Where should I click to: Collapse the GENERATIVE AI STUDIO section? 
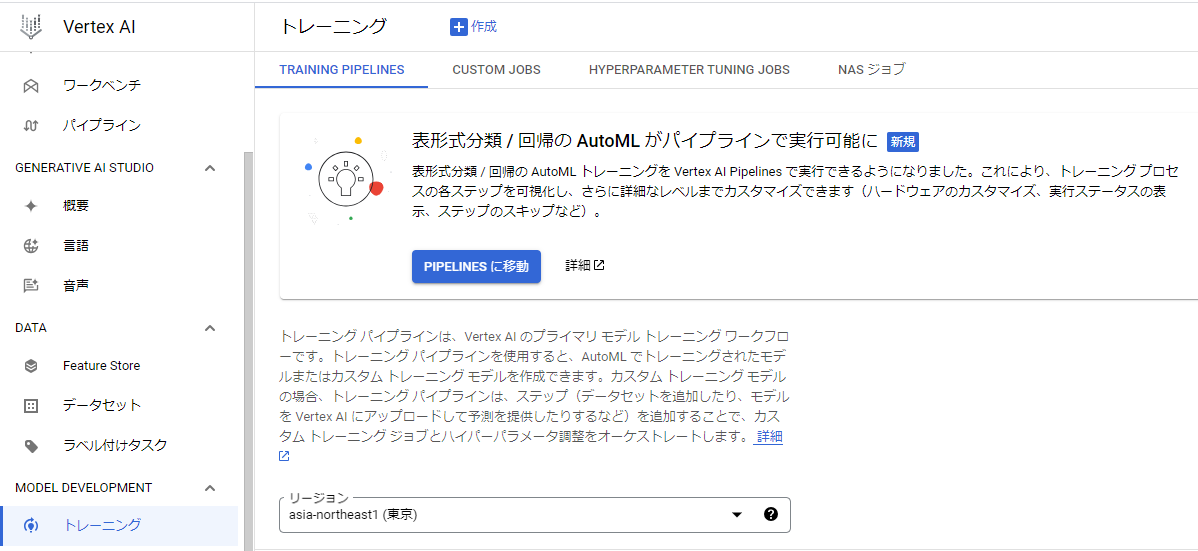pyautogui.click(x=210, y=167)
